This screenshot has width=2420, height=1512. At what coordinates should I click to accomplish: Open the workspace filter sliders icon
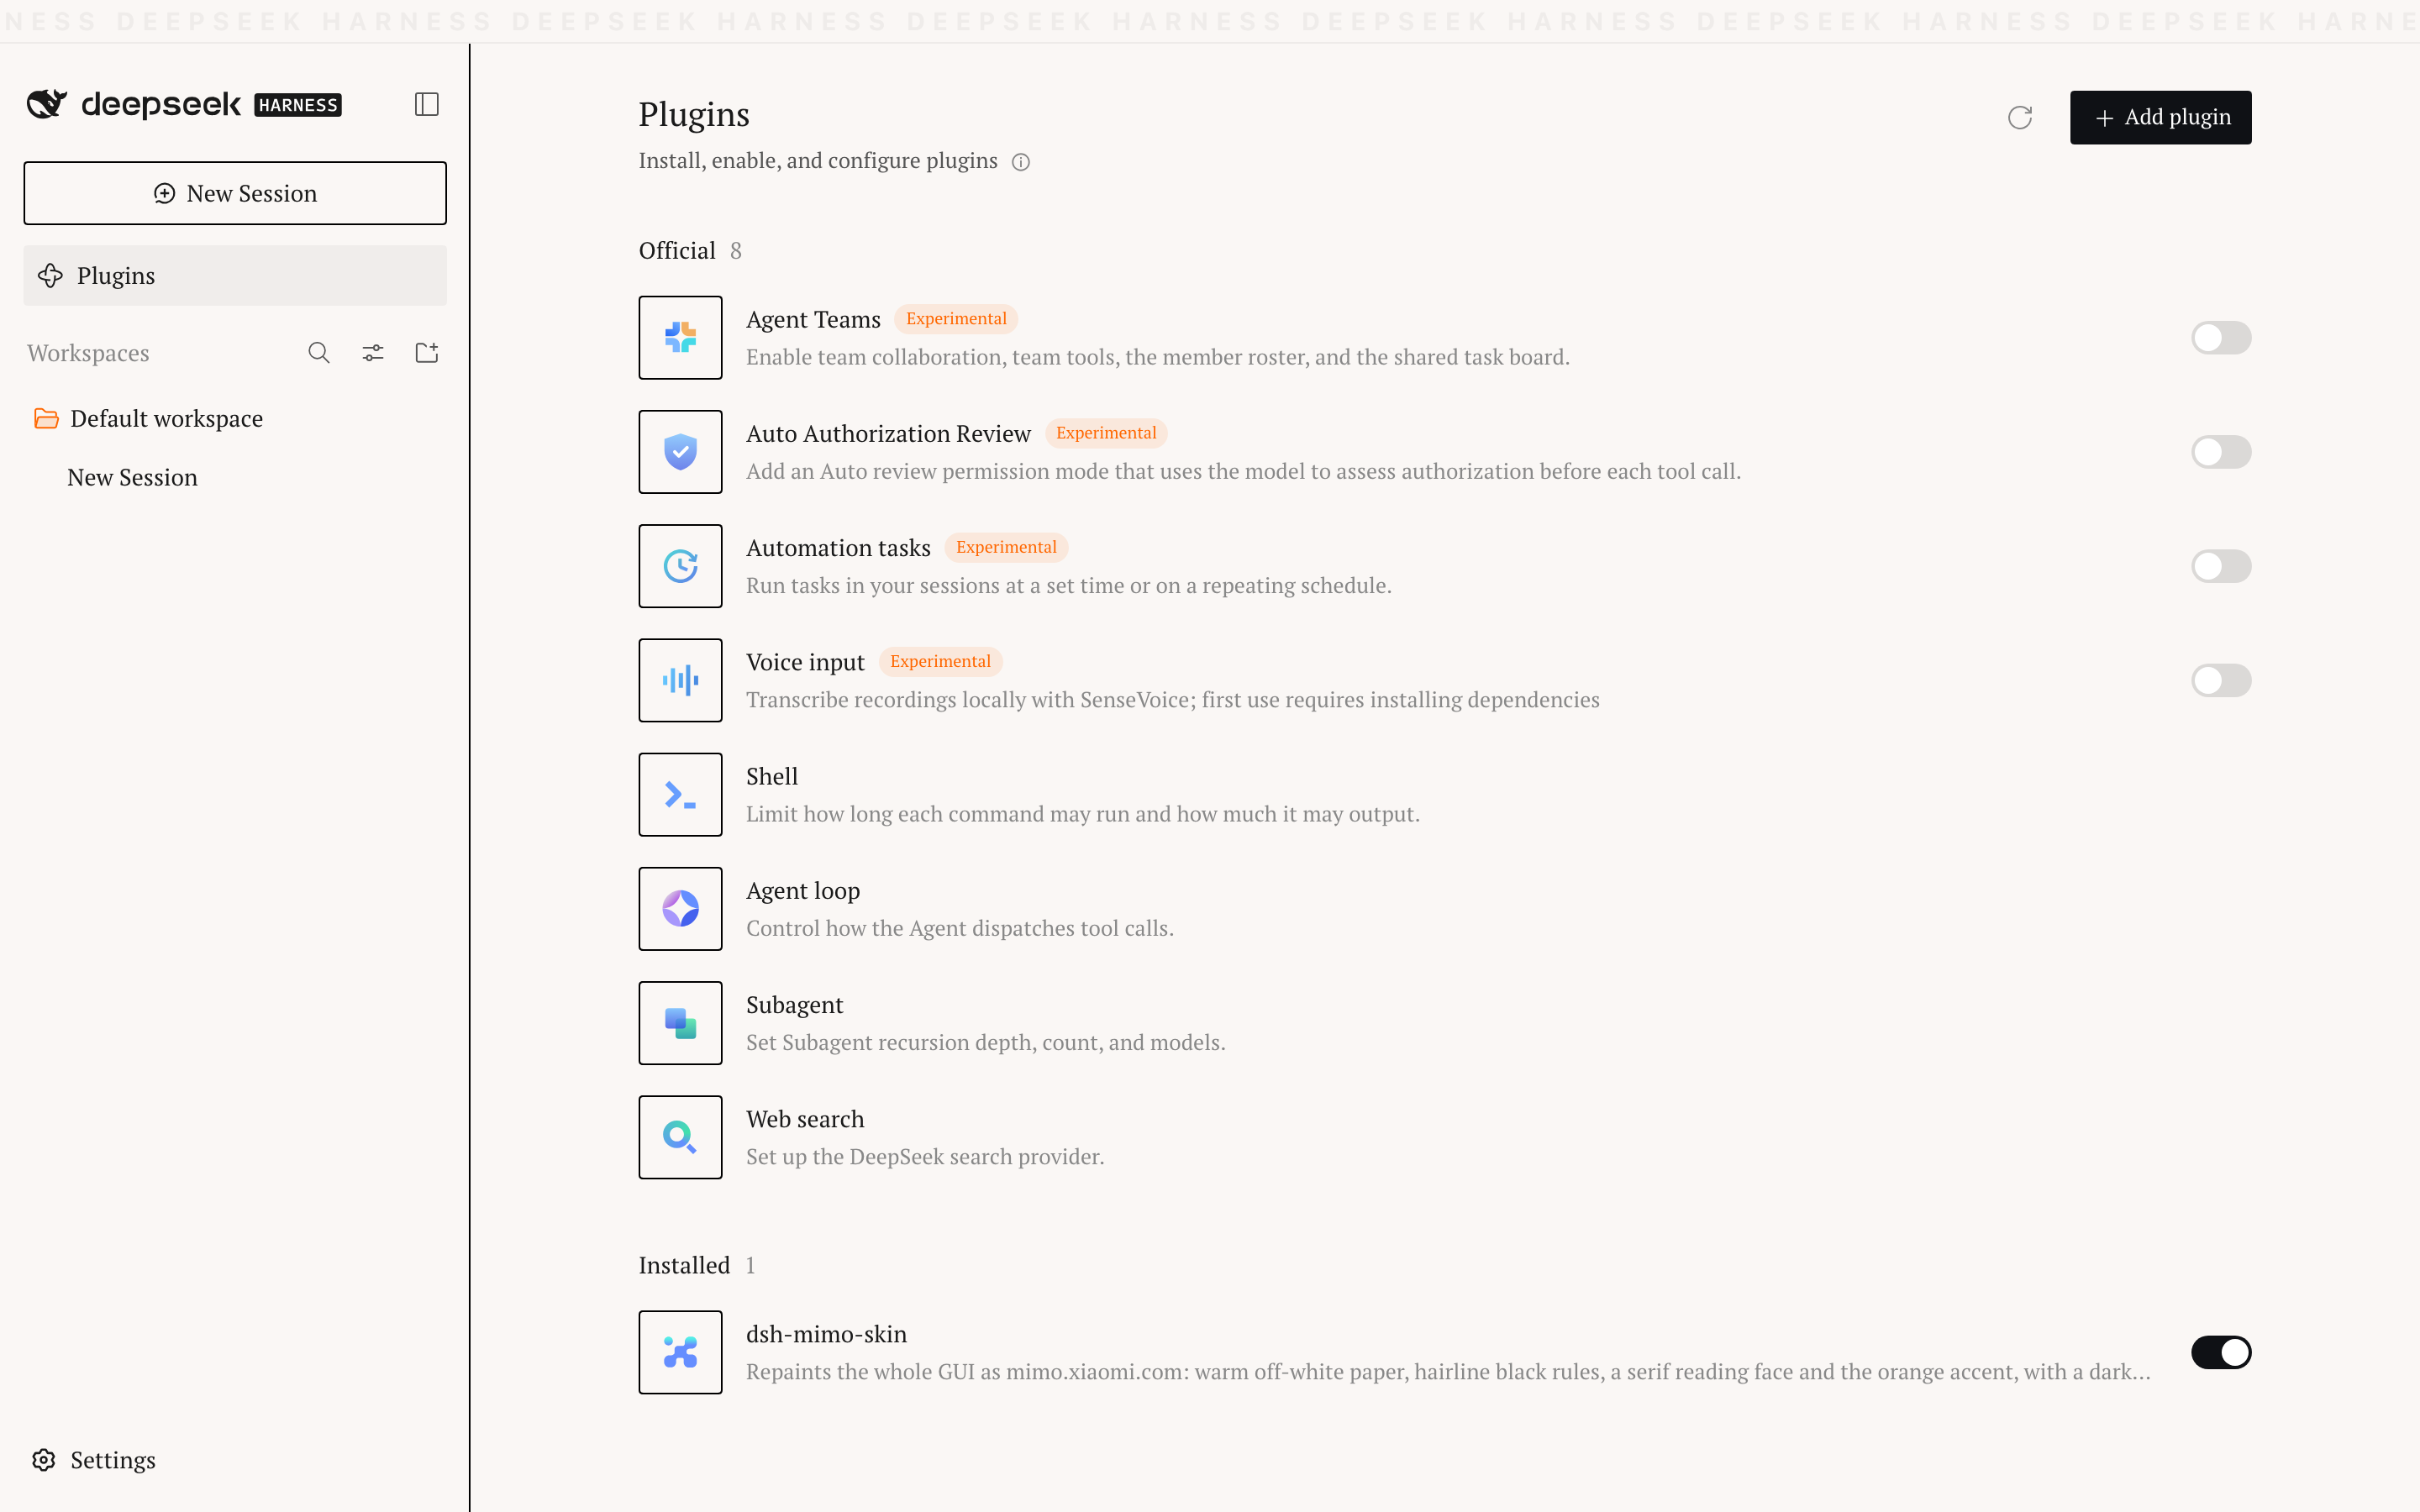(373, 353)
